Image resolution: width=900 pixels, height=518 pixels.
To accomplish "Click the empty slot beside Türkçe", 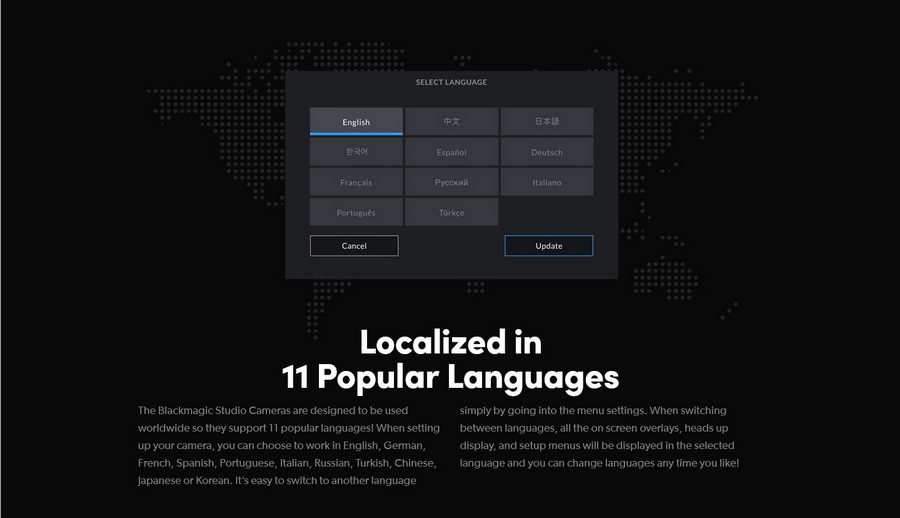I will pos(547,212).
